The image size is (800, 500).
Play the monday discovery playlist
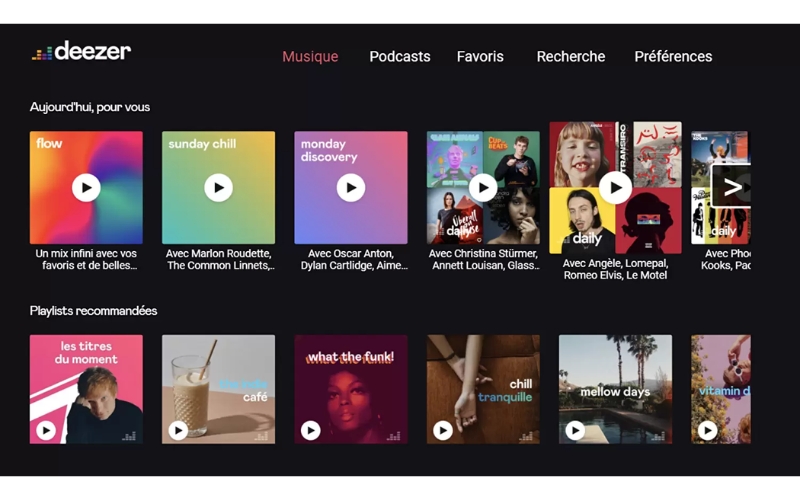pyautogui.click(x=351, y=188)
